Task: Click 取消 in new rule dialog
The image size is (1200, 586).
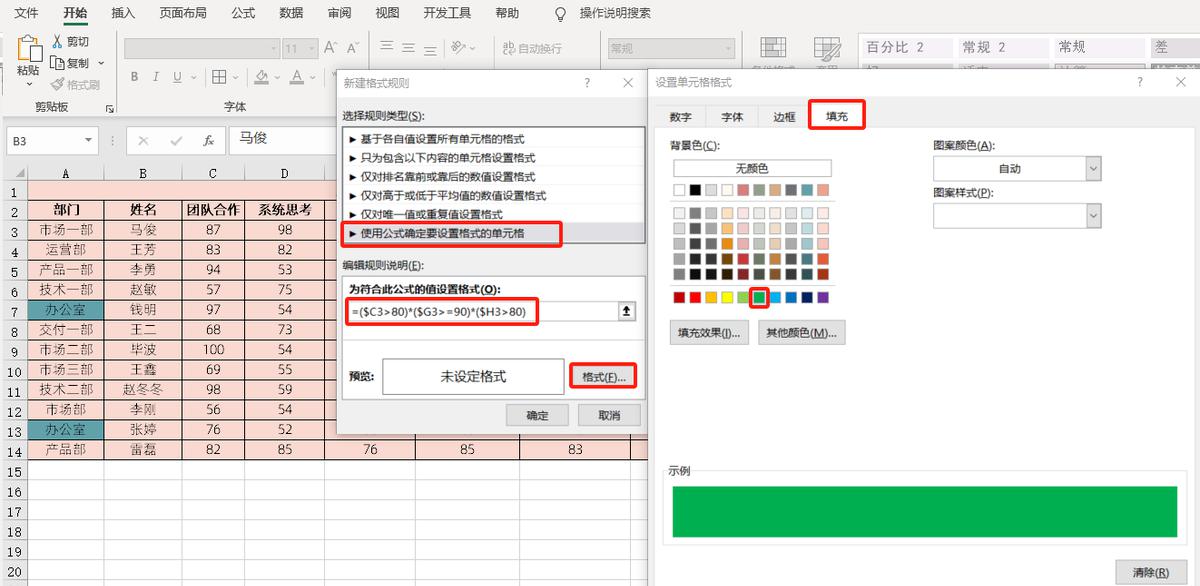Action: [x=609, y=415]
